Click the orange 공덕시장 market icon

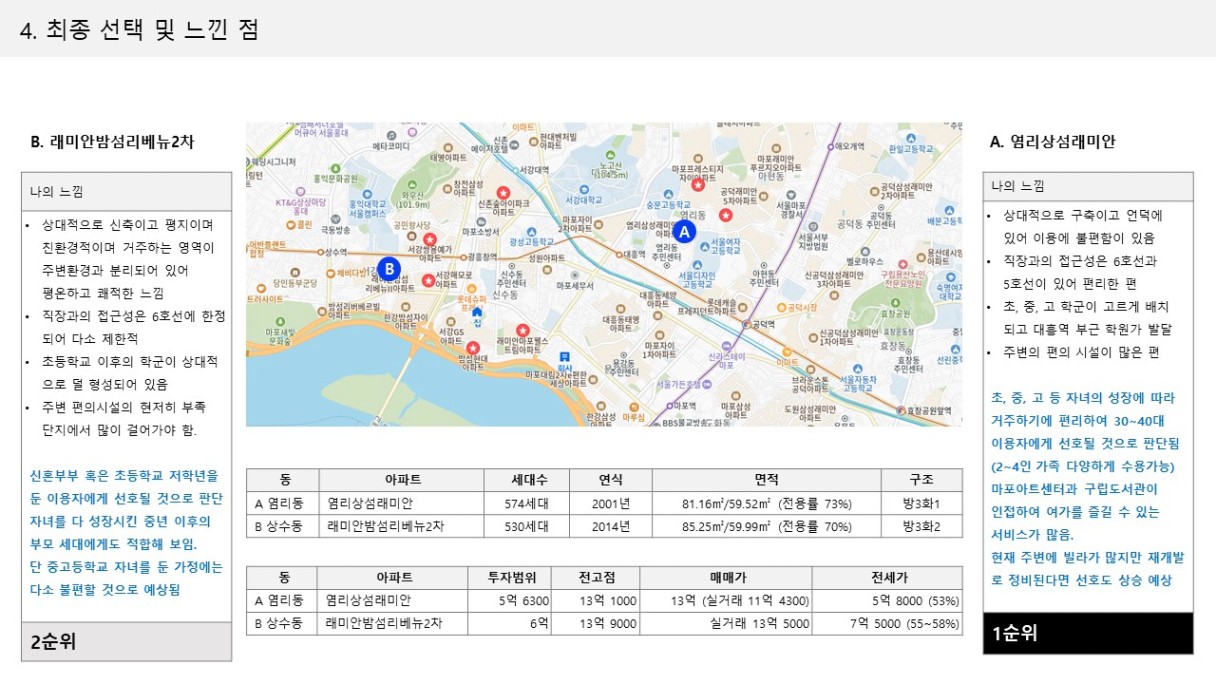coord(781,307)
